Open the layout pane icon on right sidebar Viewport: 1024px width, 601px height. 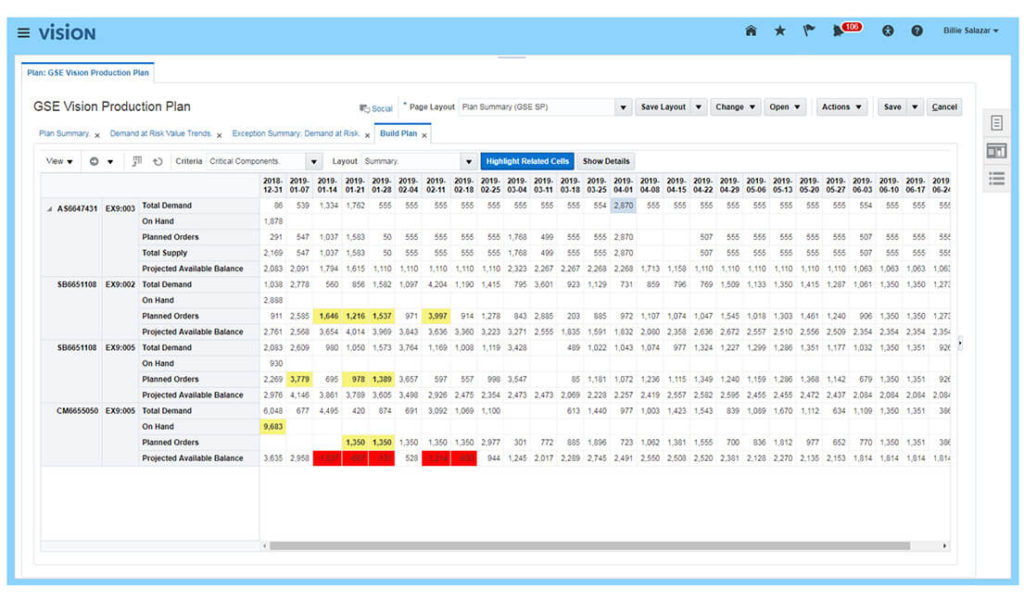click(x=997, y=151)
